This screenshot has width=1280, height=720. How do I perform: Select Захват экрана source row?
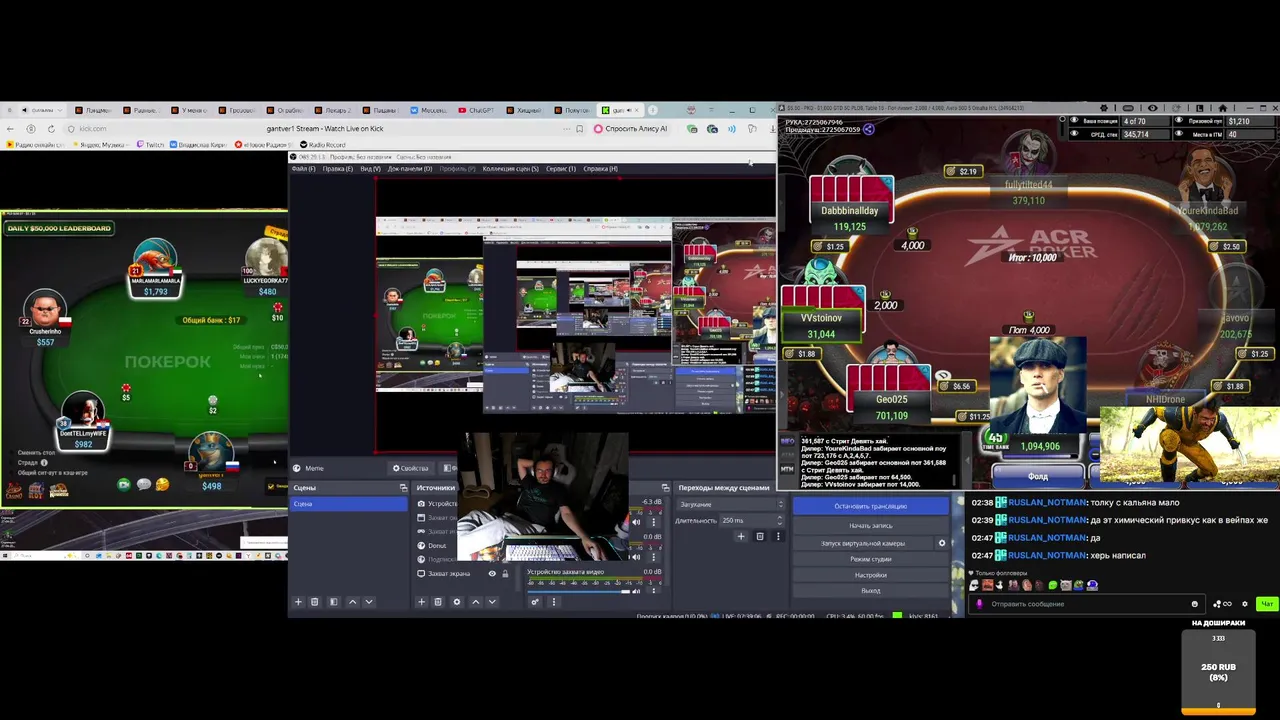click(463, 574)
